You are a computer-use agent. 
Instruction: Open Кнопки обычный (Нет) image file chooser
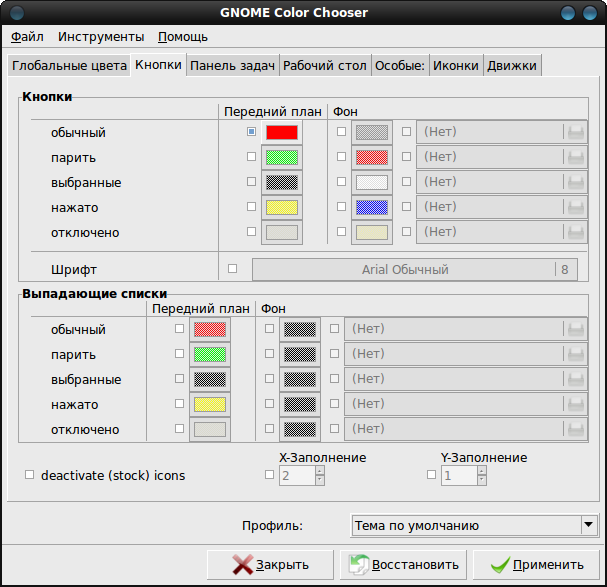tap(502, 132)
